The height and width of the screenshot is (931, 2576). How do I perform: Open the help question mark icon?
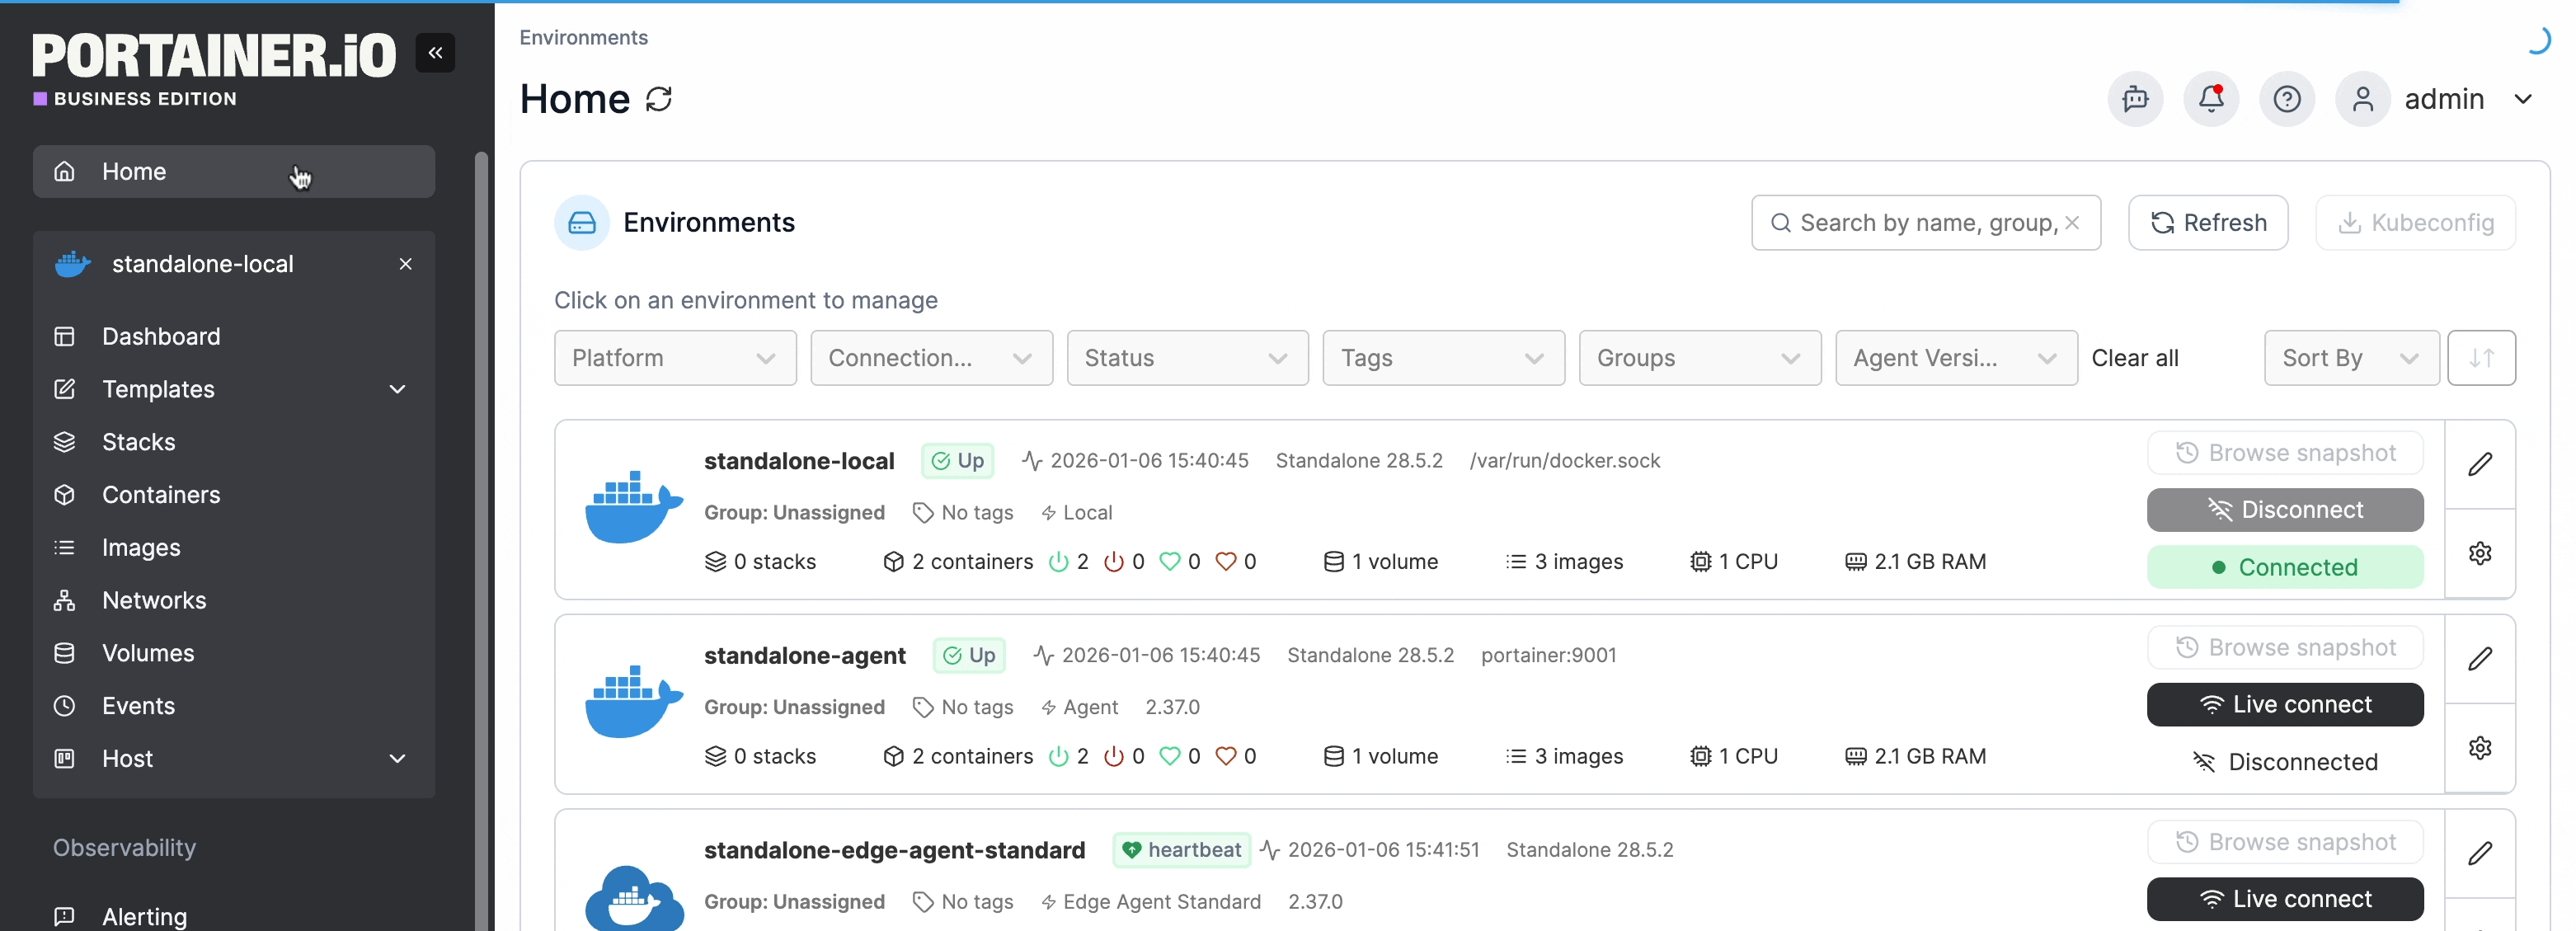pos(2286,99)
